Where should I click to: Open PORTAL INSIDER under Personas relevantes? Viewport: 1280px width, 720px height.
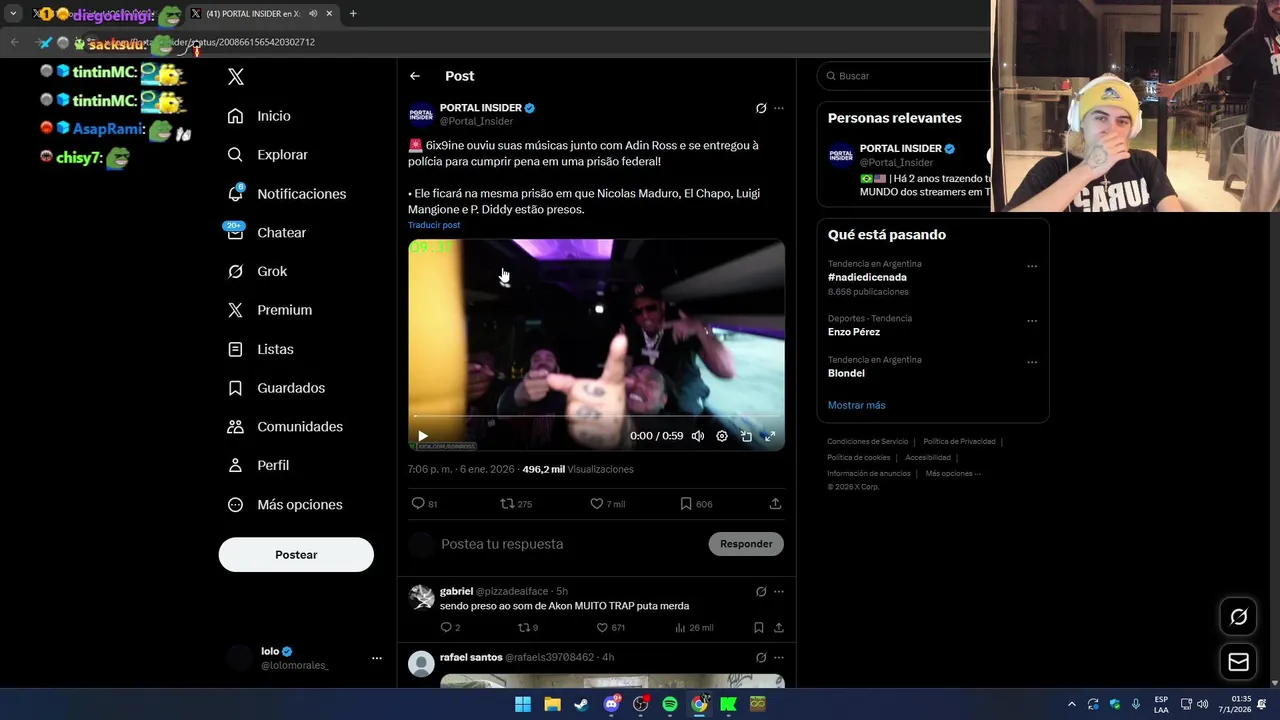[x=900, y=148]
